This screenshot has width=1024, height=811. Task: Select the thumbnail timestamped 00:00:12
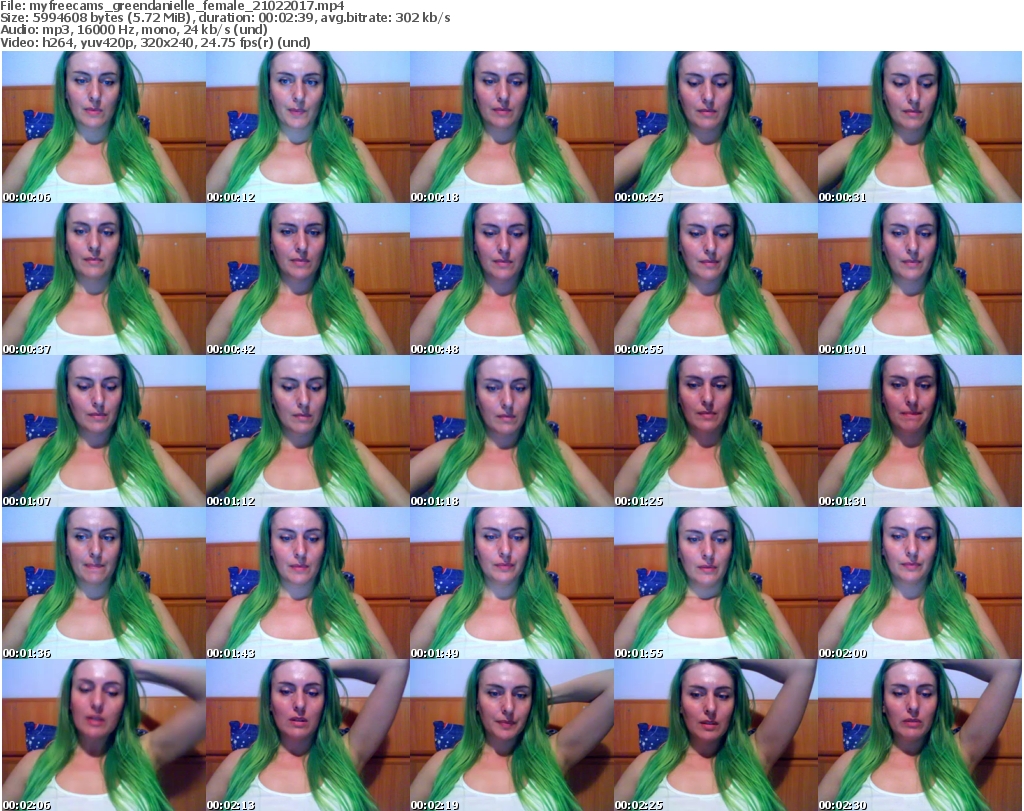point(308,127)
